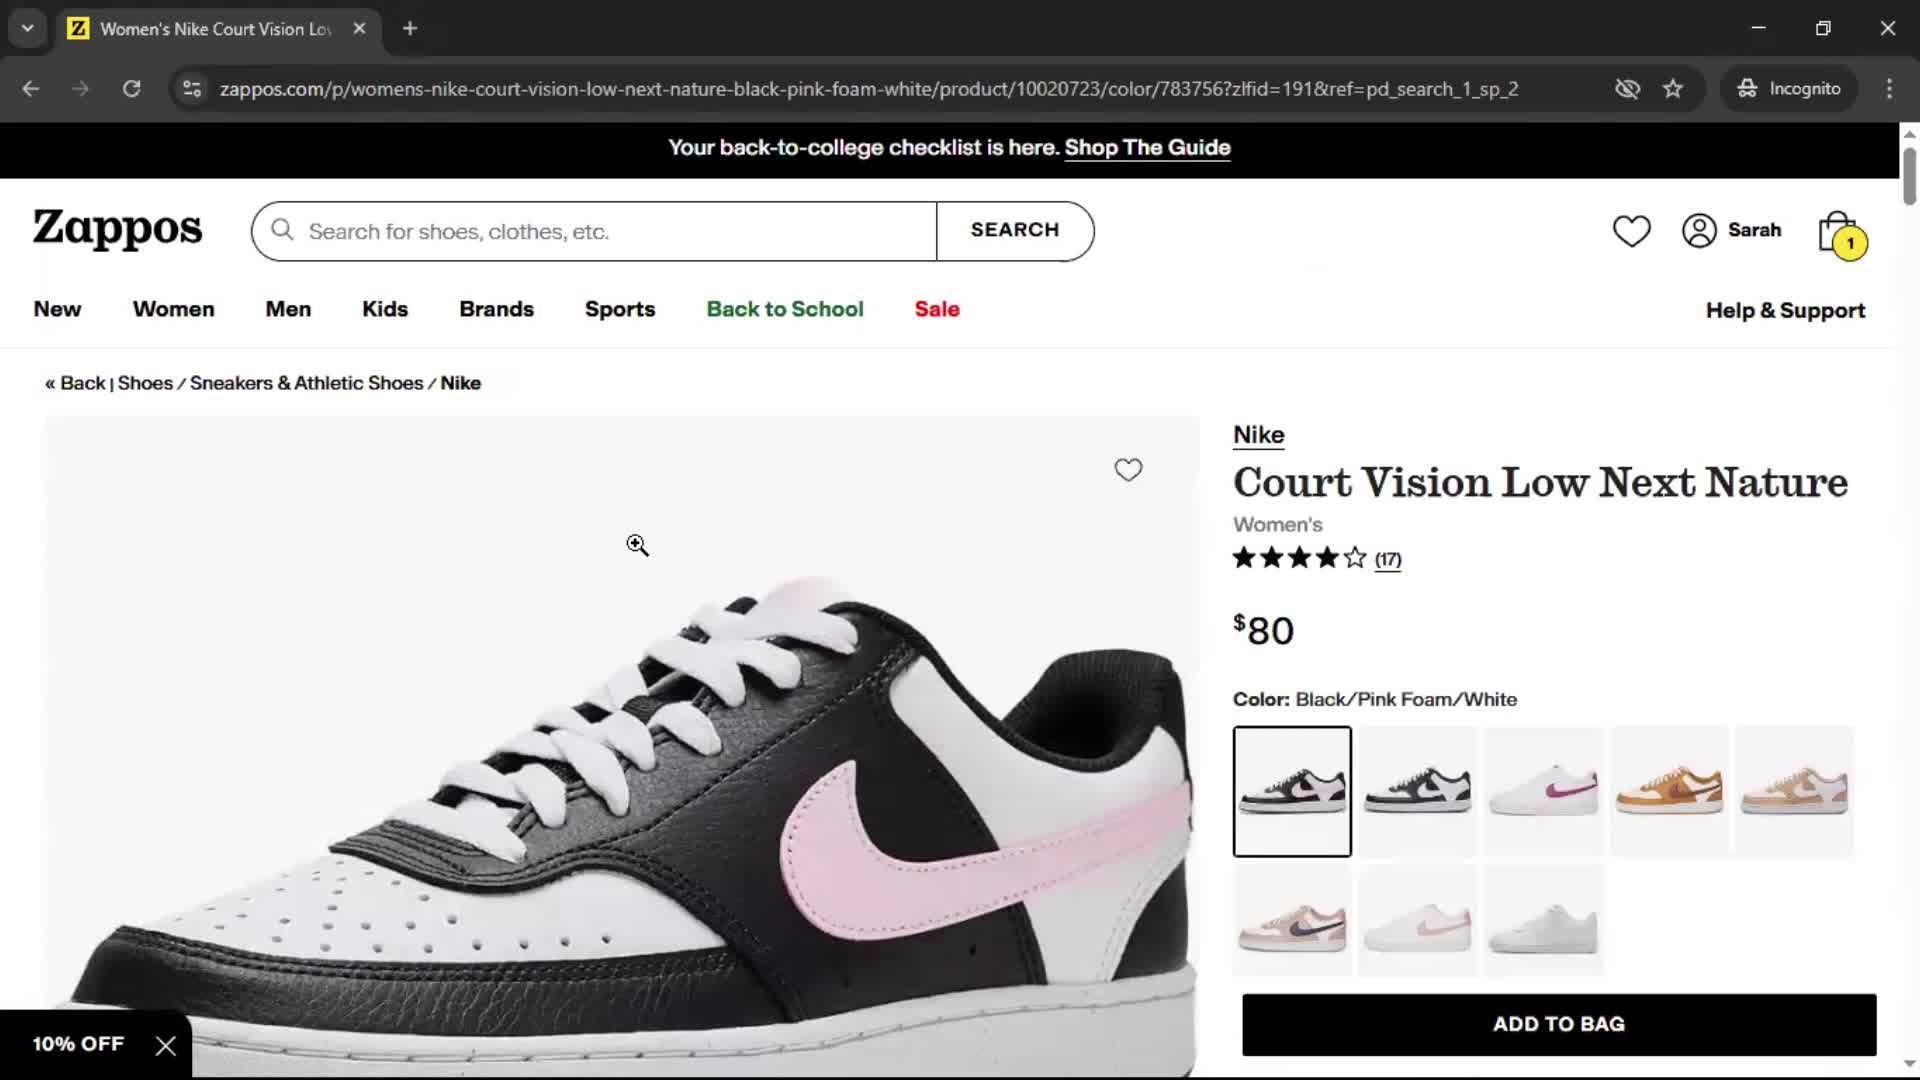Image resolution: width=1920 pixels, height=1080 pixels.
Task: Open the shopping bag with 1 item
Action: [1842, 235]
